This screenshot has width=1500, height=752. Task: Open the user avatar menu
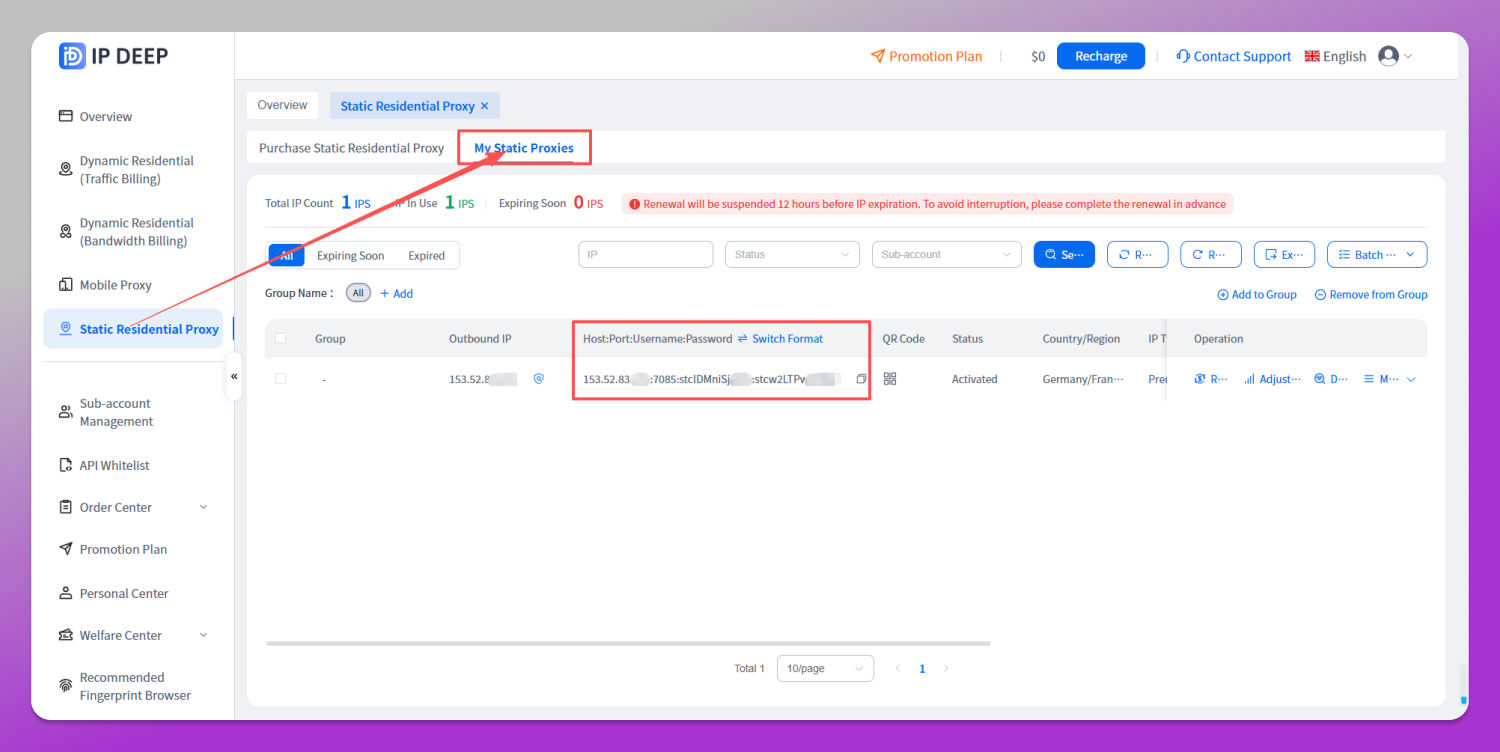1395,56
